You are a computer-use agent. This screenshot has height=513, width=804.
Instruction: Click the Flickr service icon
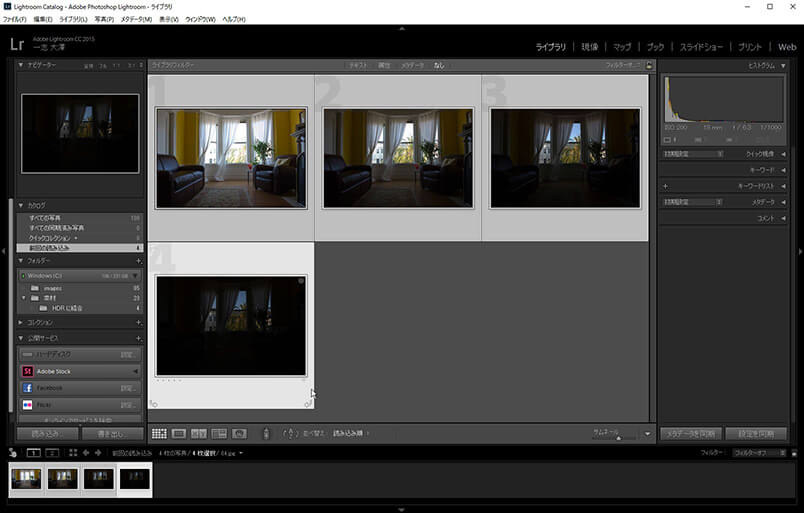click(28, 405)
